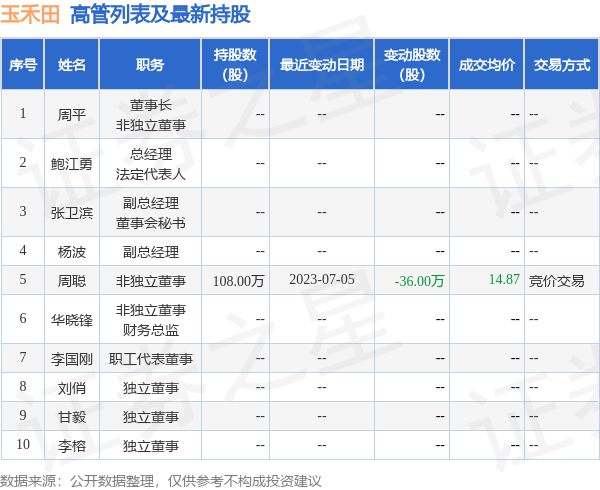Click 周平's position 董事长 非独立董事

150,115
